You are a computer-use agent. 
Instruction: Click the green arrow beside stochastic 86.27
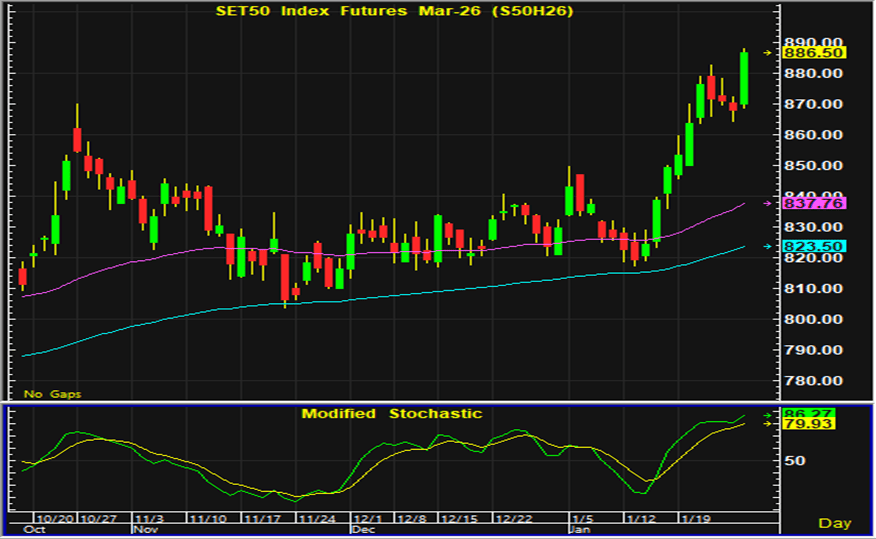pyautogui.click(x=767, y=414)
